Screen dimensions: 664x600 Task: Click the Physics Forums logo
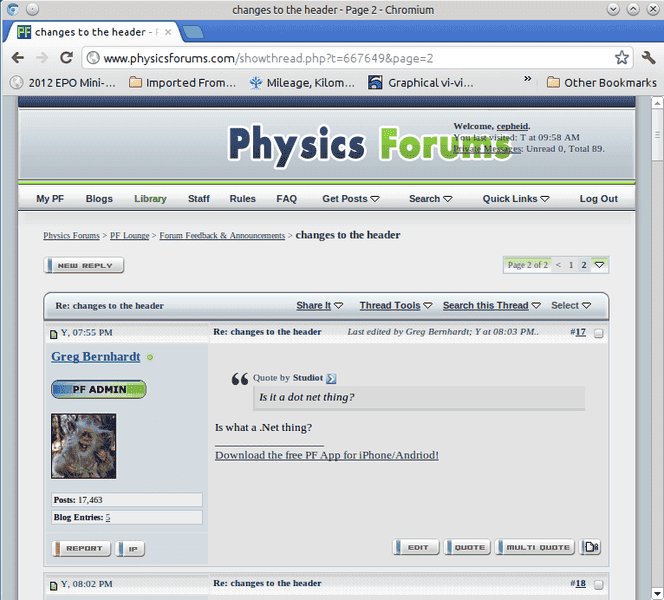click(x=370, y=145)
